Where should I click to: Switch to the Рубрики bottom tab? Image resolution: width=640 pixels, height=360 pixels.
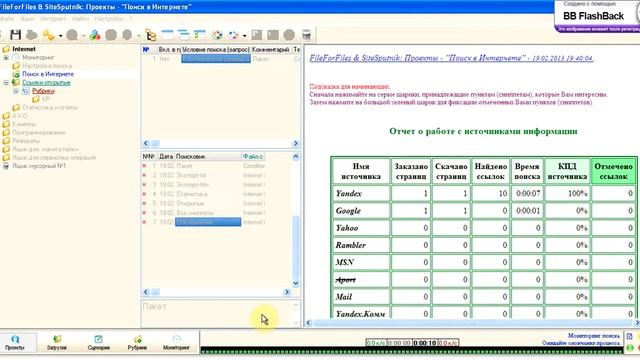[x=137, y=343]
